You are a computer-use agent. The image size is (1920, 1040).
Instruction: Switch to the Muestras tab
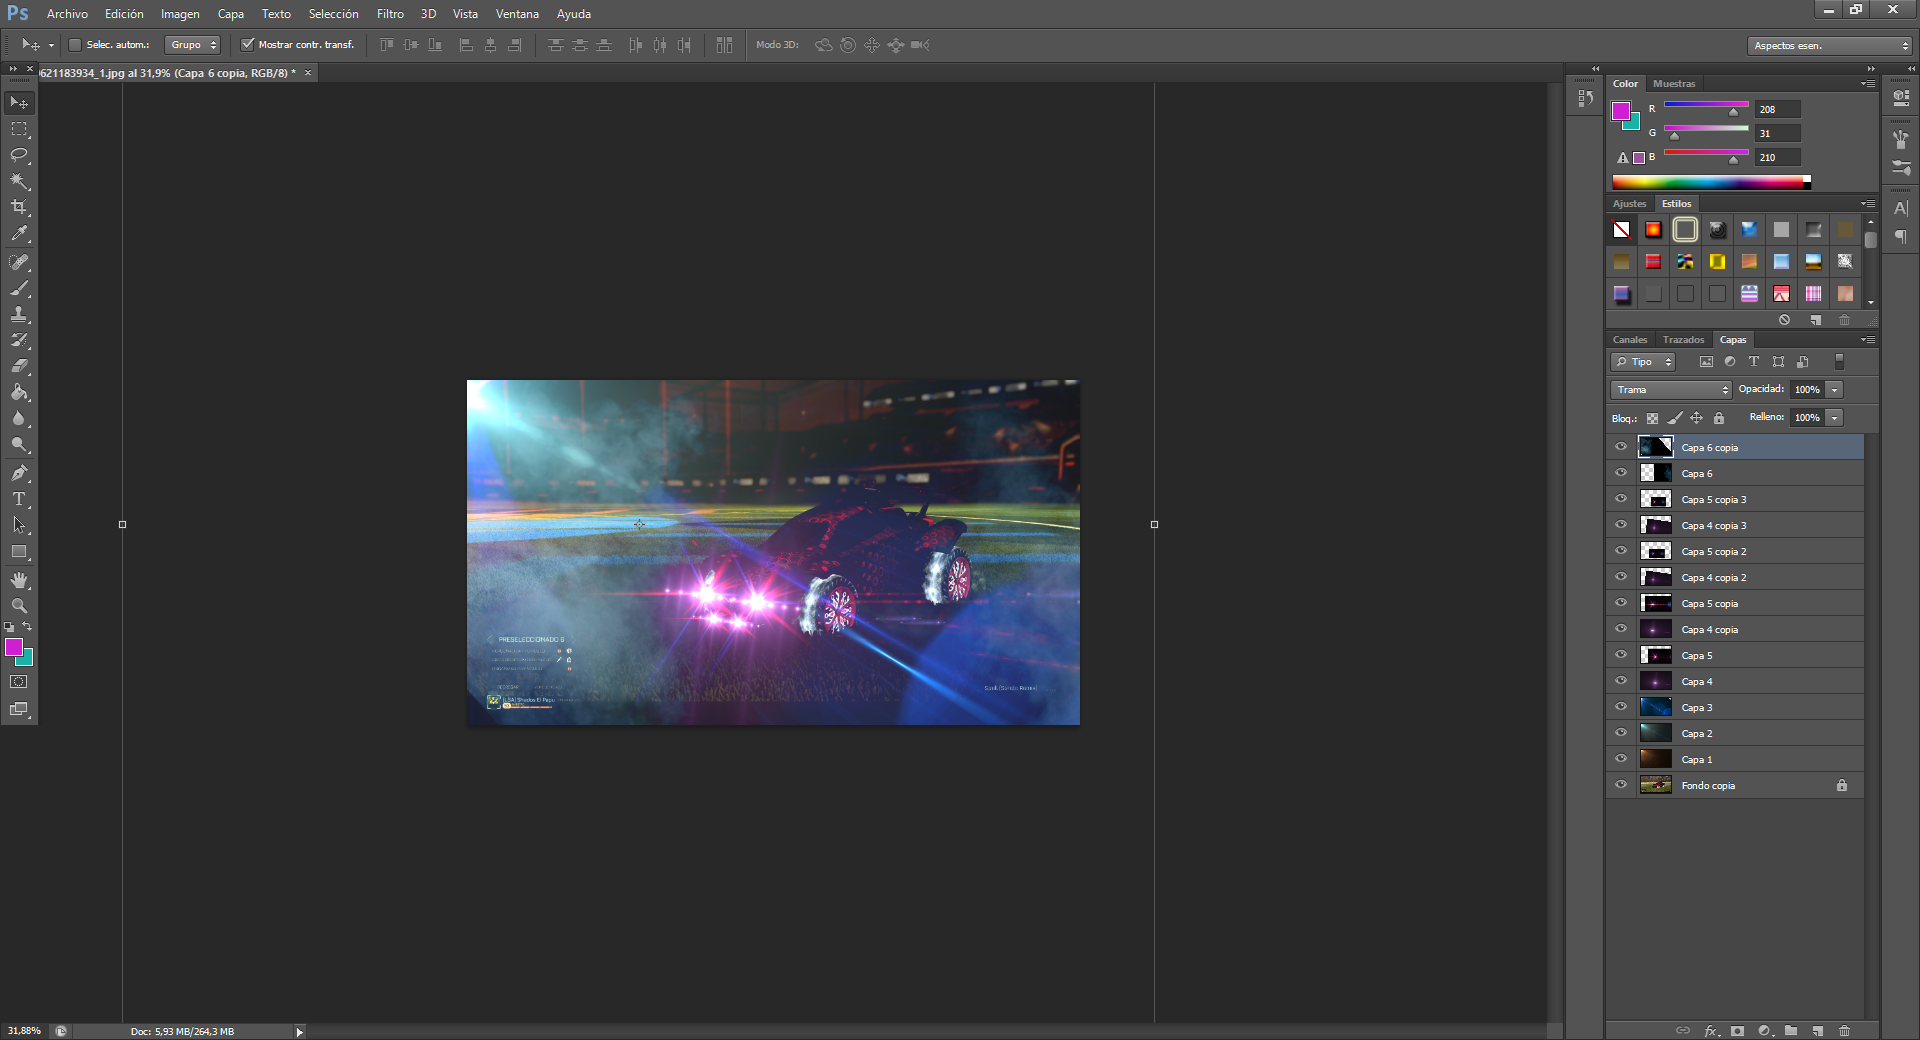point(1674,84)
